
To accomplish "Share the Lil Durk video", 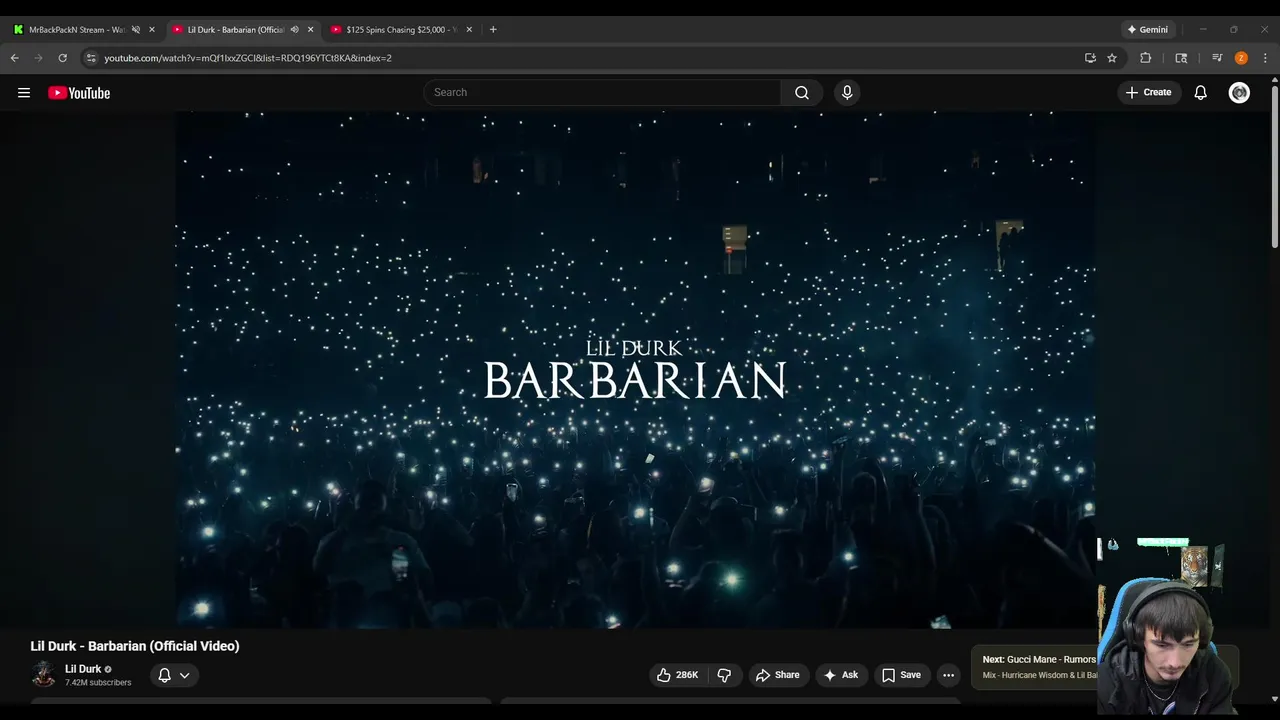I will tap(777, 675).
